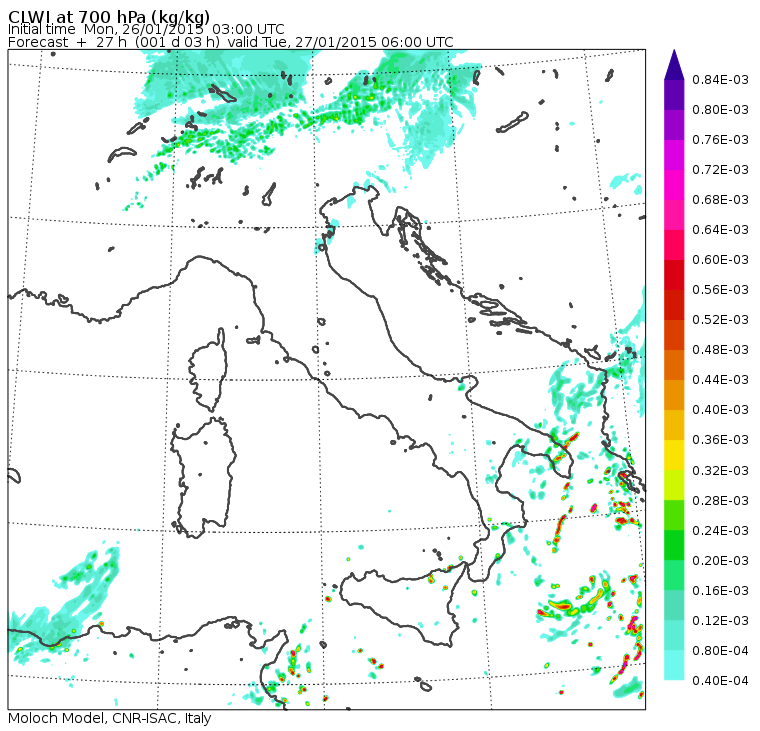Click the 0.76E-03 legend label
The height and width of the screenshot is (731, 760).
tap(720, 140)
